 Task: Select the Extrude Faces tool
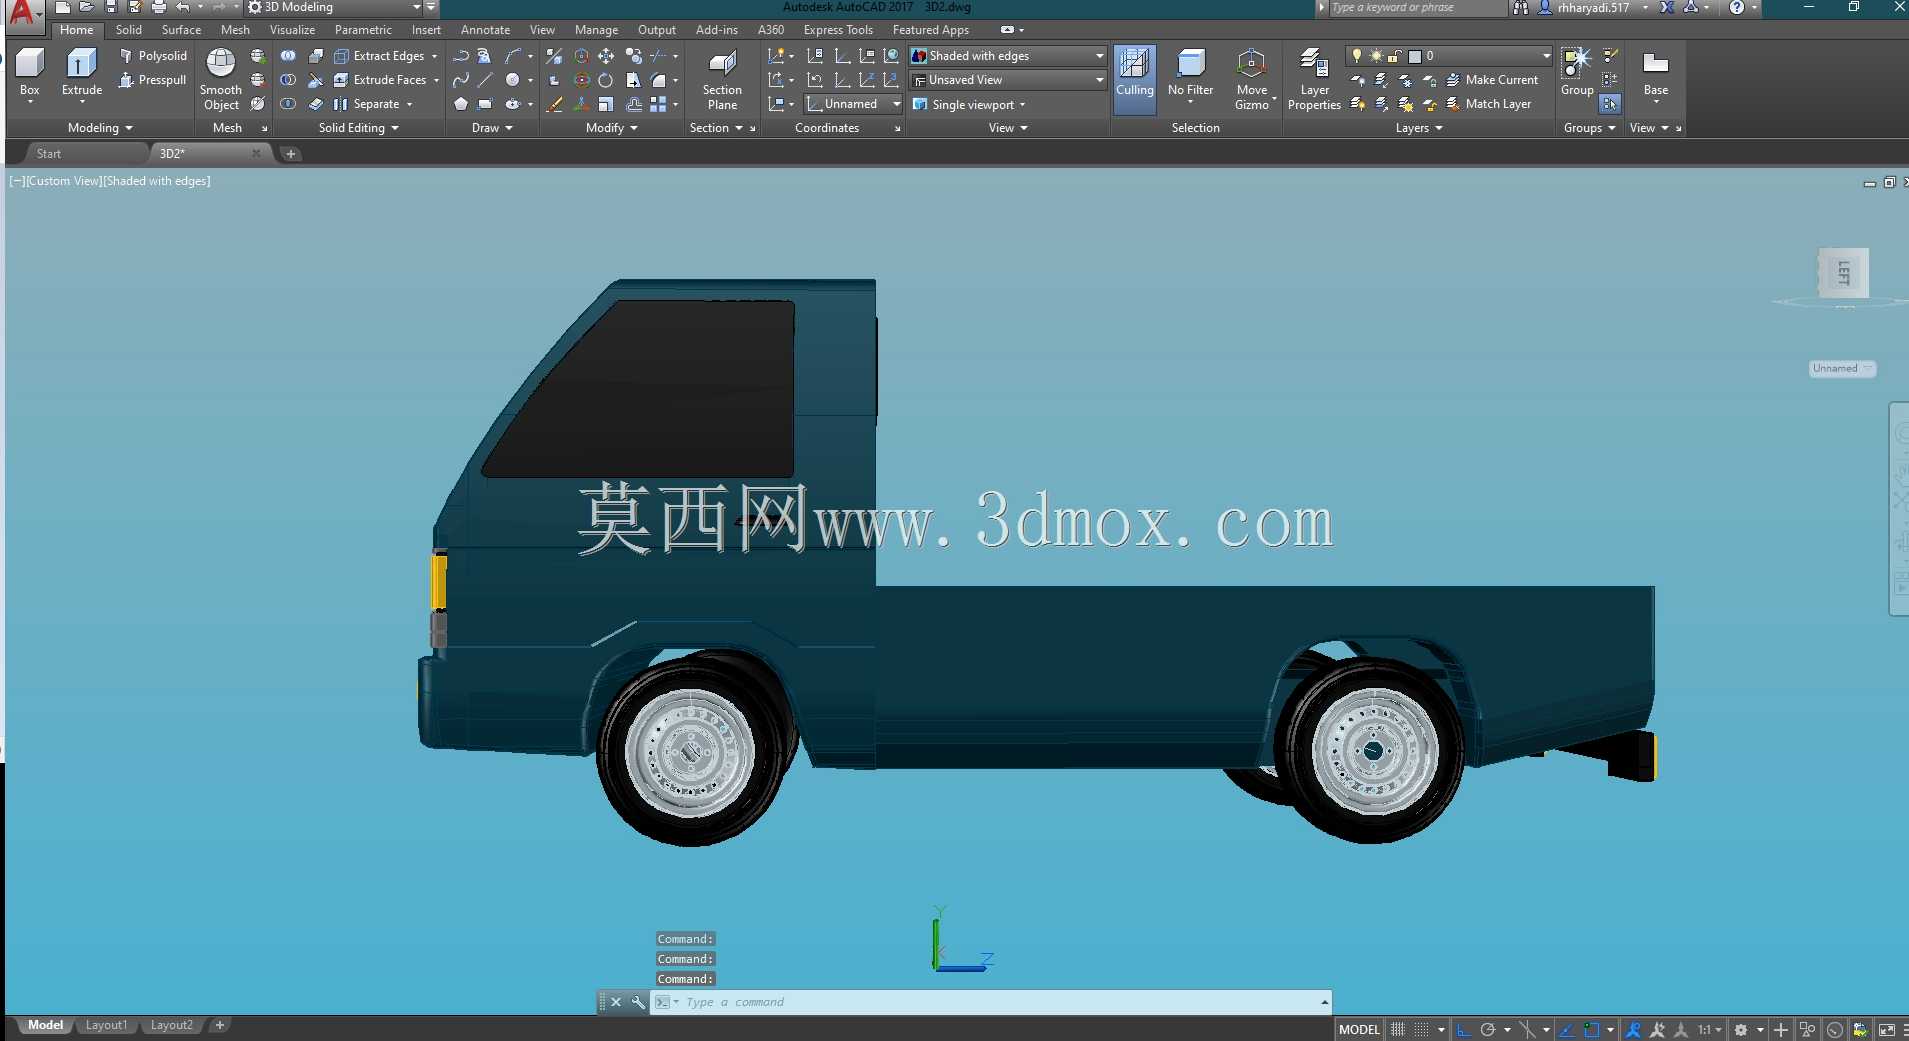(x=380, y=80)
